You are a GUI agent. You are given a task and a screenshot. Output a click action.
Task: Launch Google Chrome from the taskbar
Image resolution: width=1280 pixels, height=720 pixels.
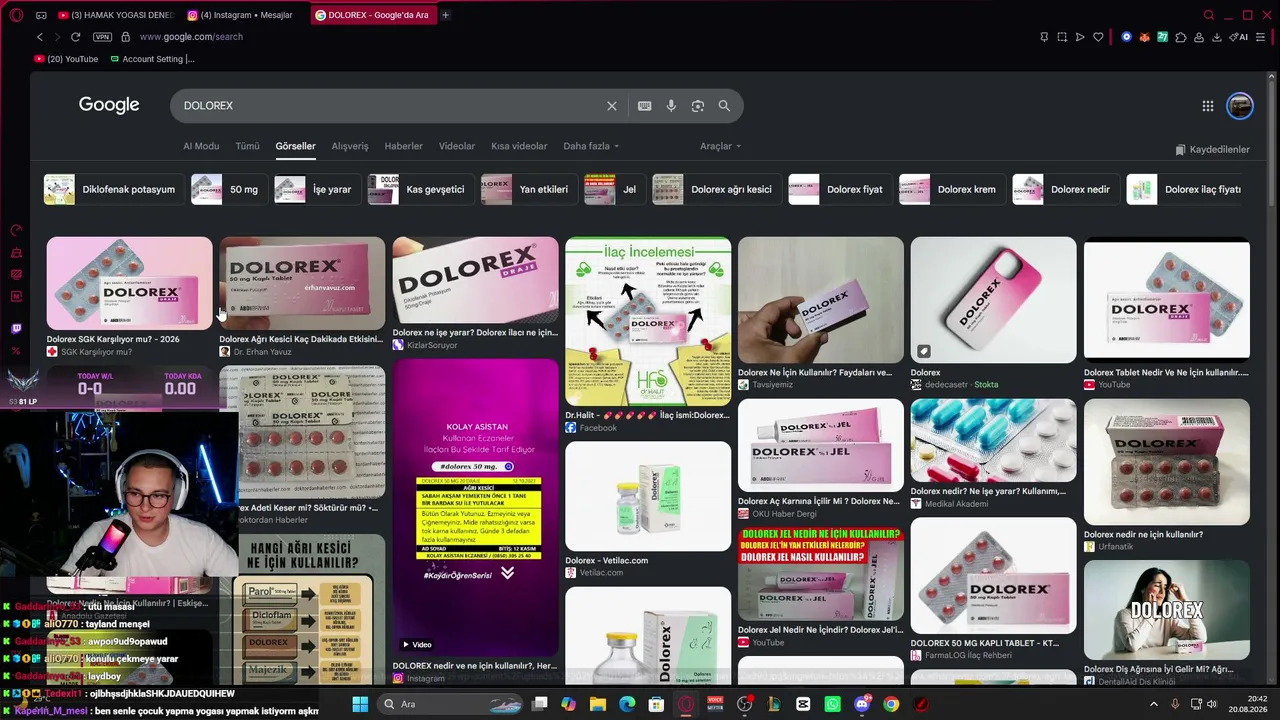891,704
